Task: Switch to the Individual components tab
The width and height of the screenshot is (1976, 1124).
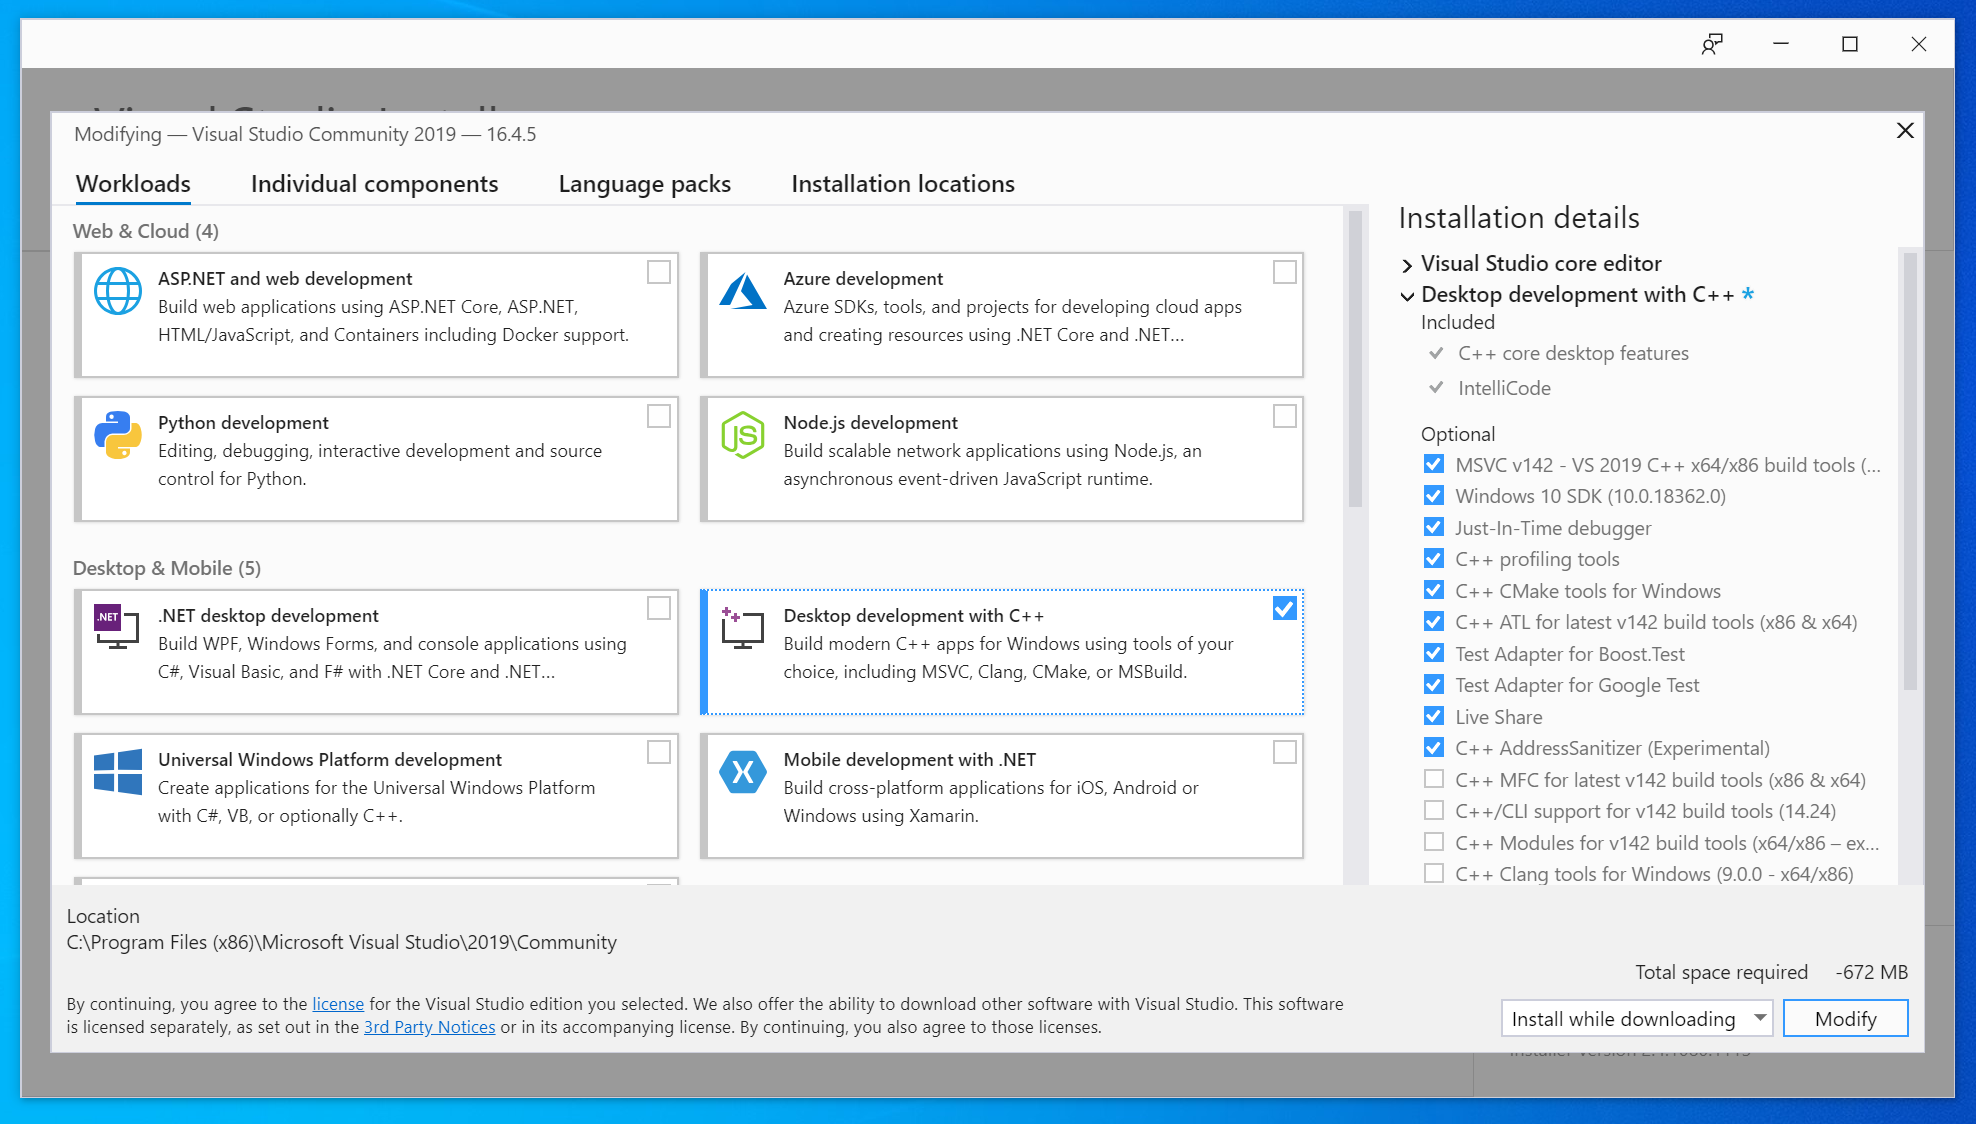Action: [374, 184]
